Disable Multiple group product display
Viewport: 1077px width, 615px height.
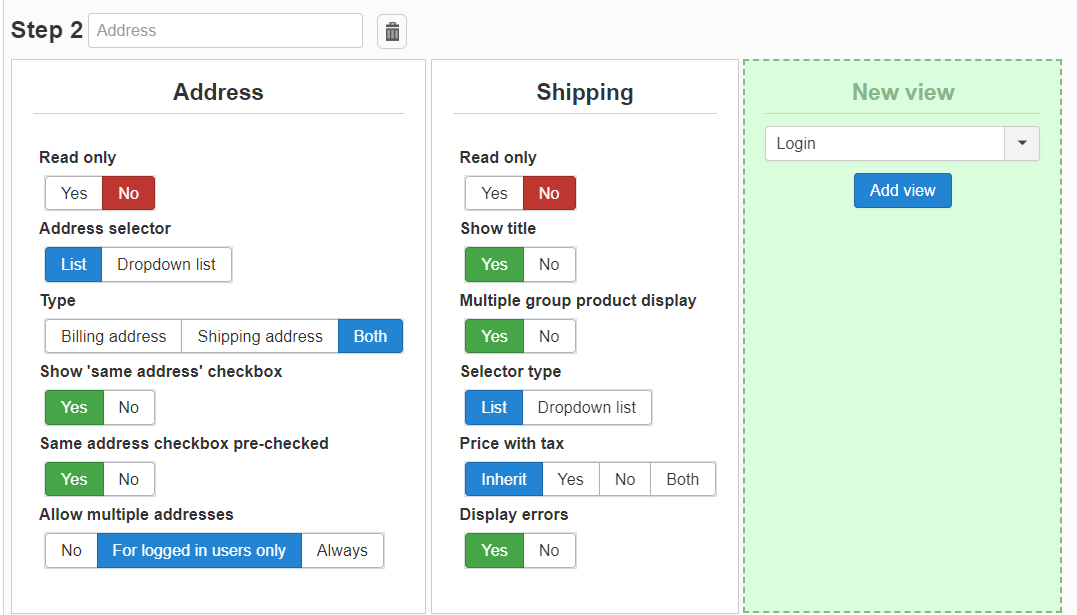[x=549, y=336]
